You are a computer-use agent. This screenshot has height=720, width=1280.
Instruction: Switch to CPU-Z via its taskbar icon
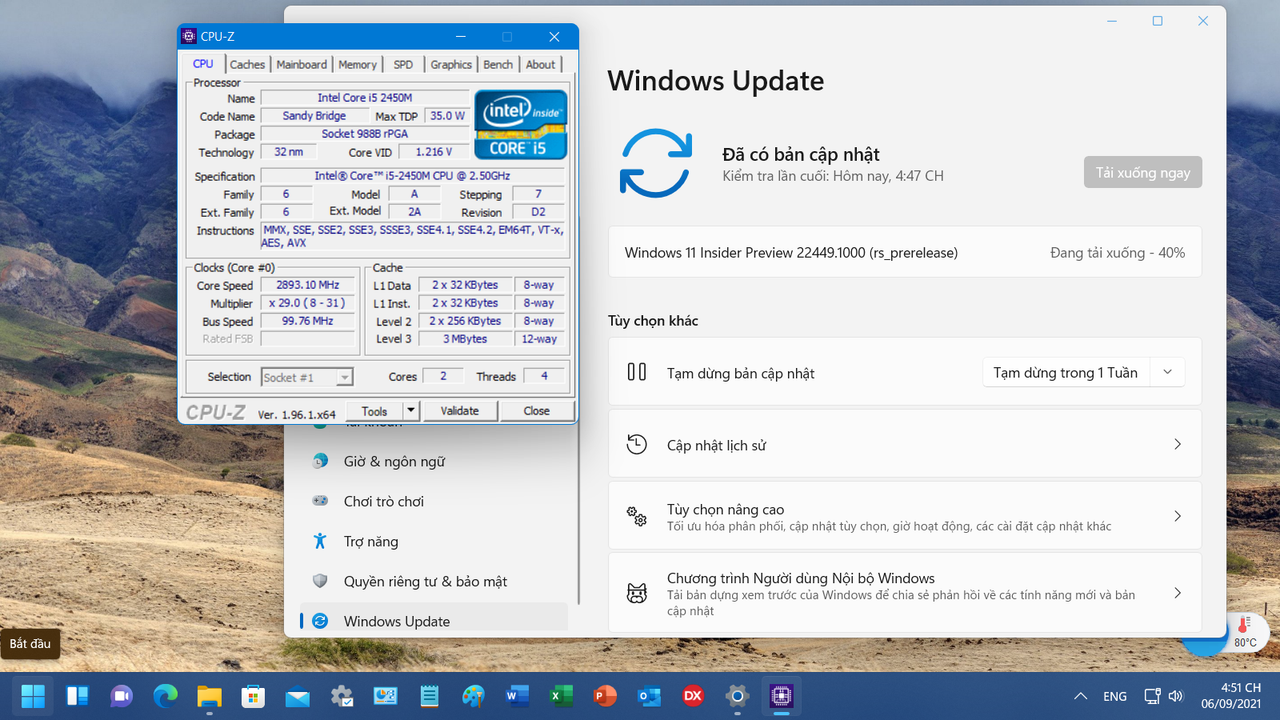pyautogui.click(x=781, y=696)
